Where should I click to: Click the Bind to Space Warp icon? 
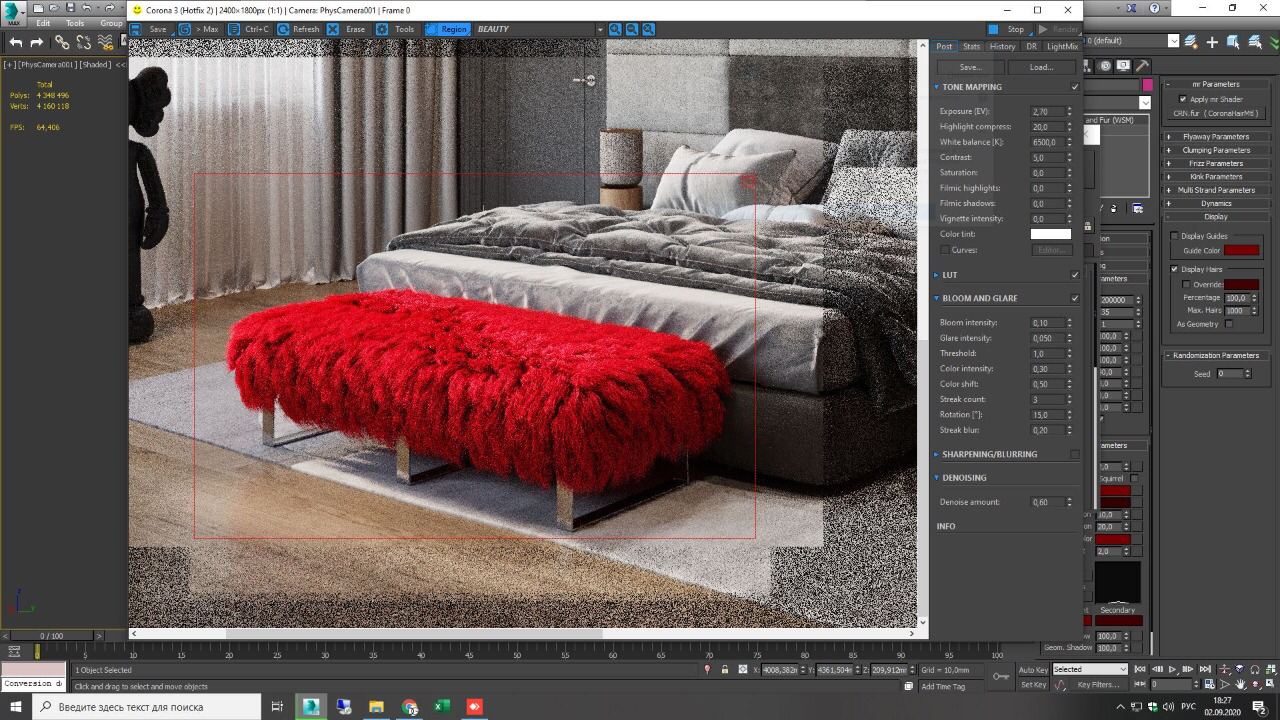106,43
